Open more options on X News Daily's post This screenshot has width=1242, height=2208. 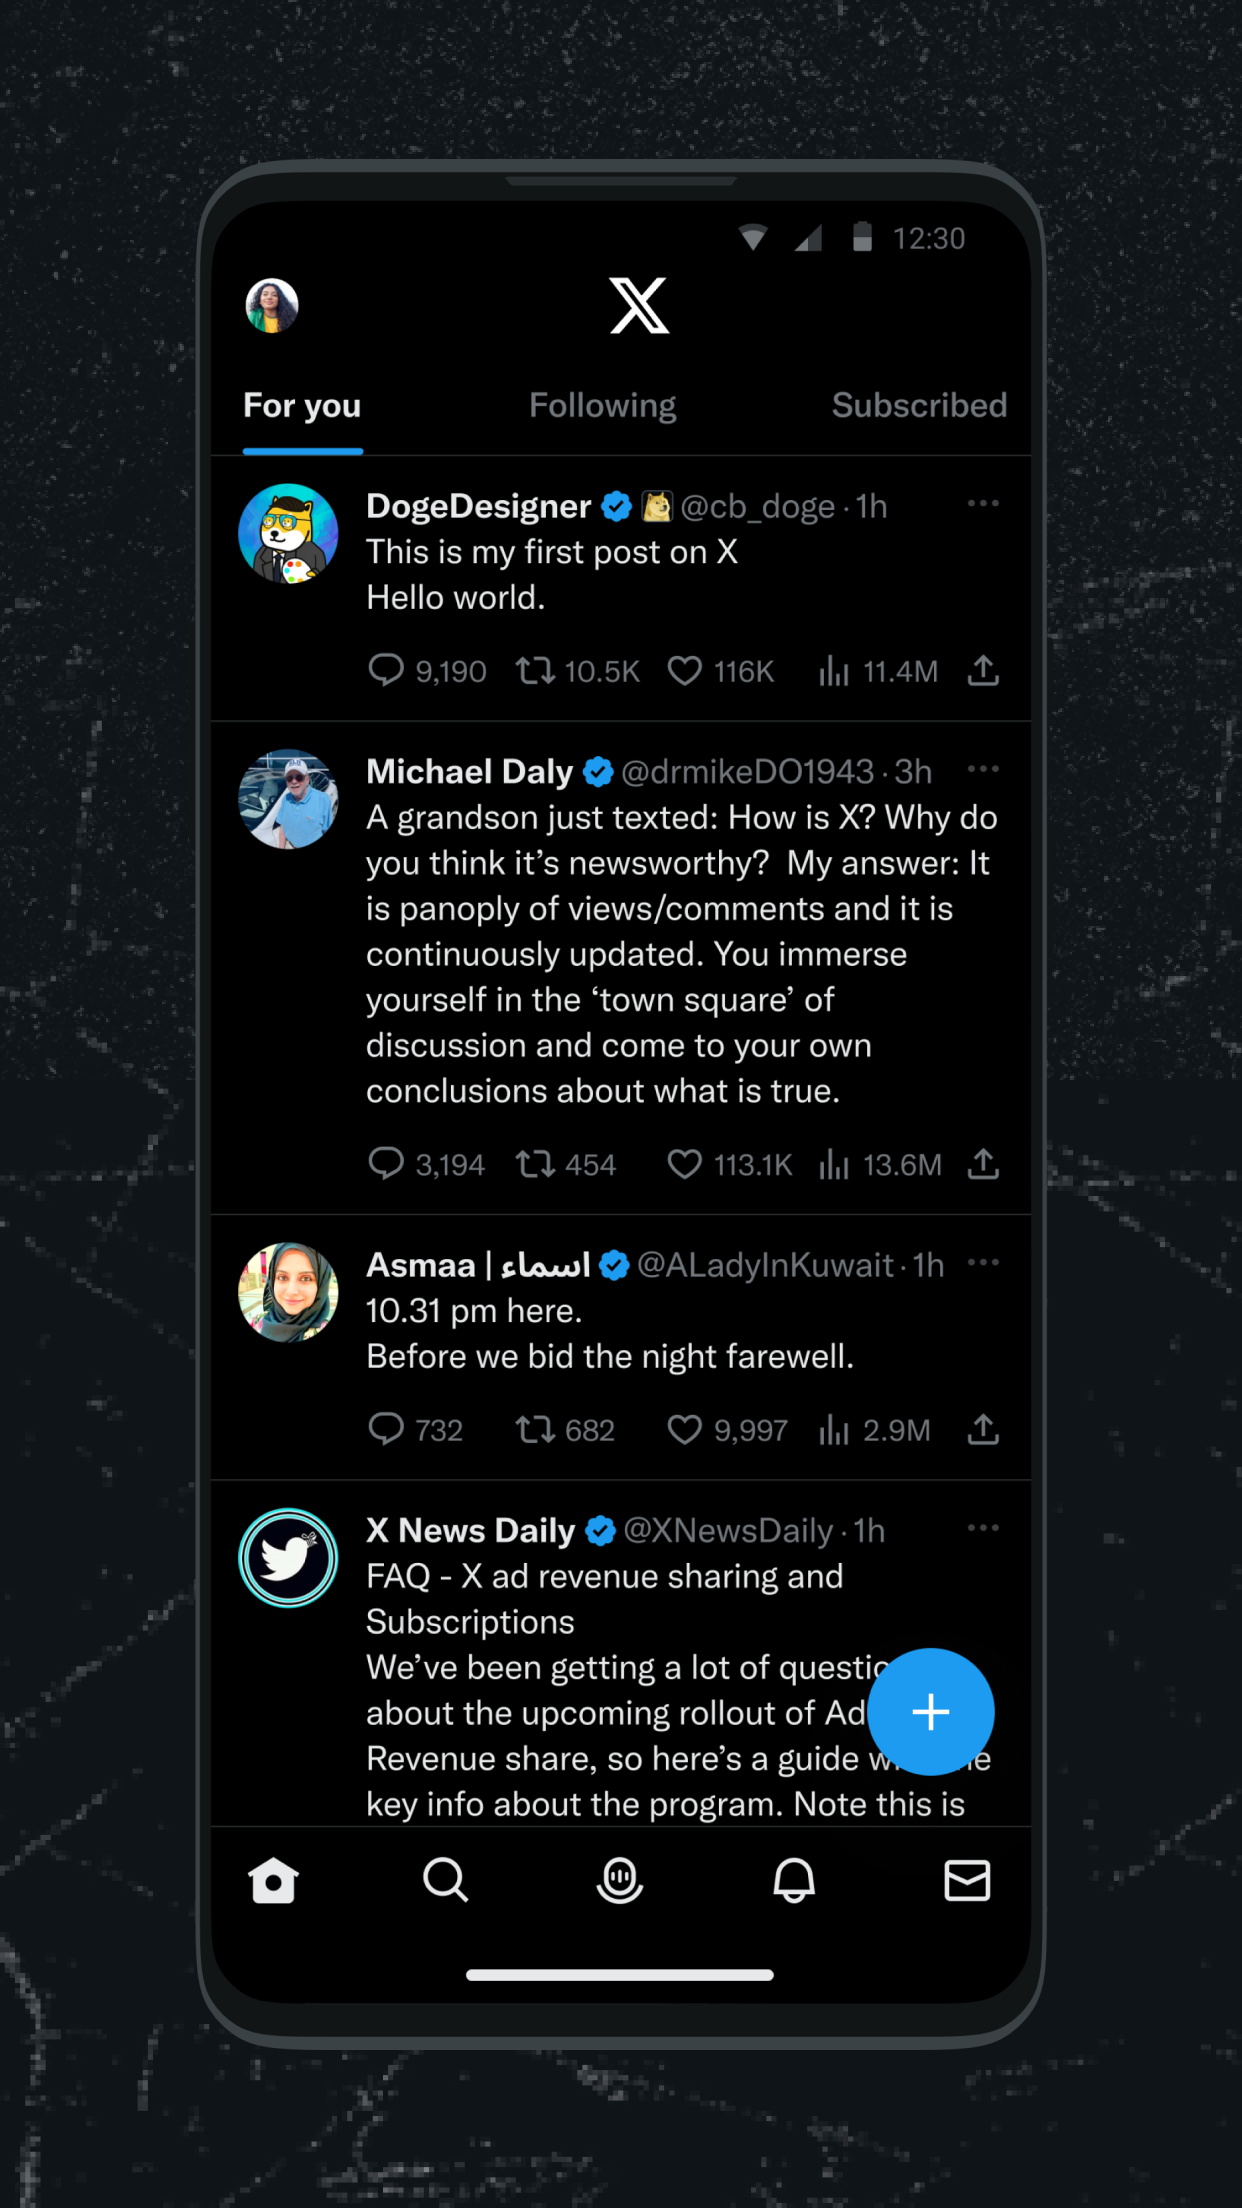pyautogui.click(x=983, y=1528)
